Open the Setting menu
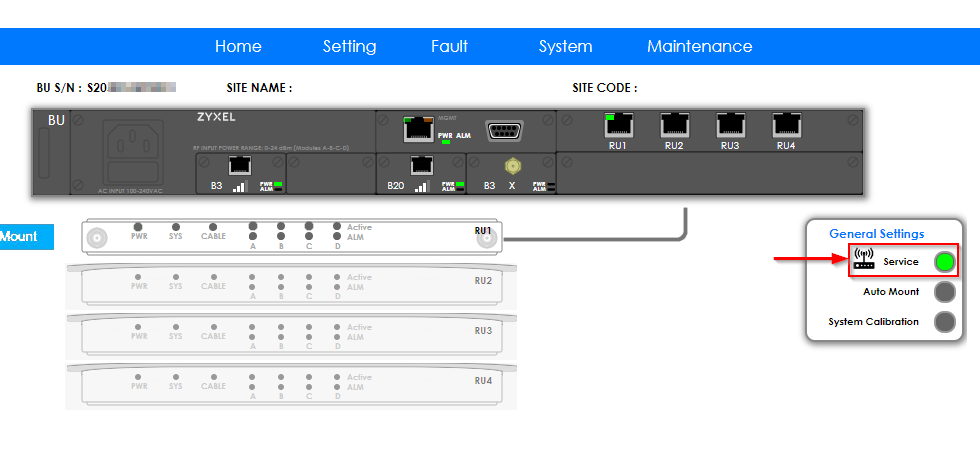This screenshot has width=980, height=450. 349,47
